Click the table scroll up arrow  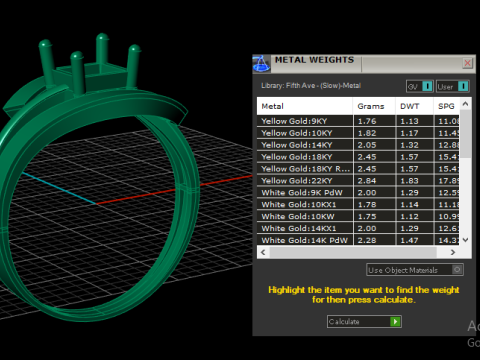[465, 104]
